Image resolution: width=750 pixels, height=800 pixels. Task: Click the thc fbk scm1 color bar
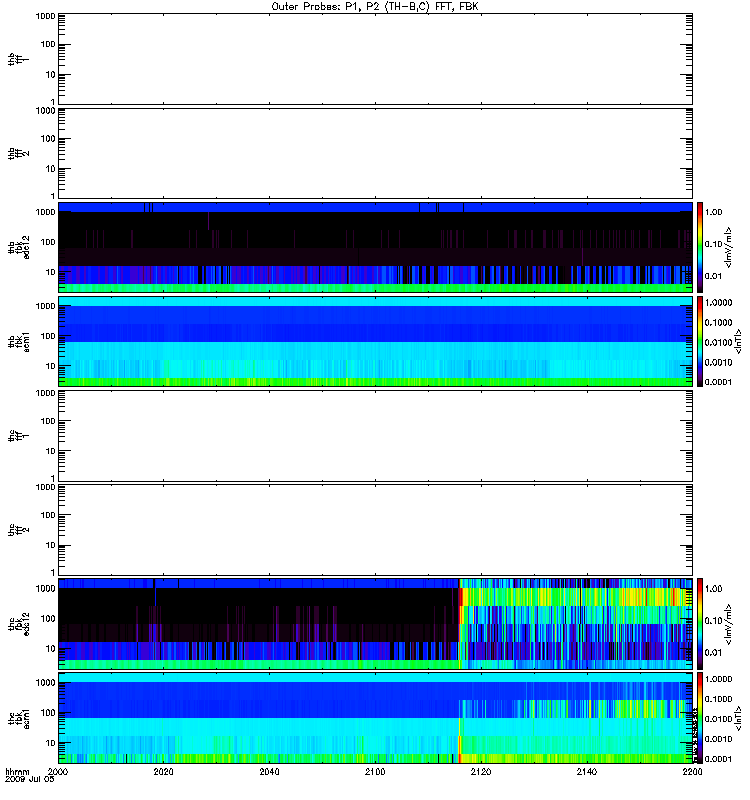click(700, 718)
